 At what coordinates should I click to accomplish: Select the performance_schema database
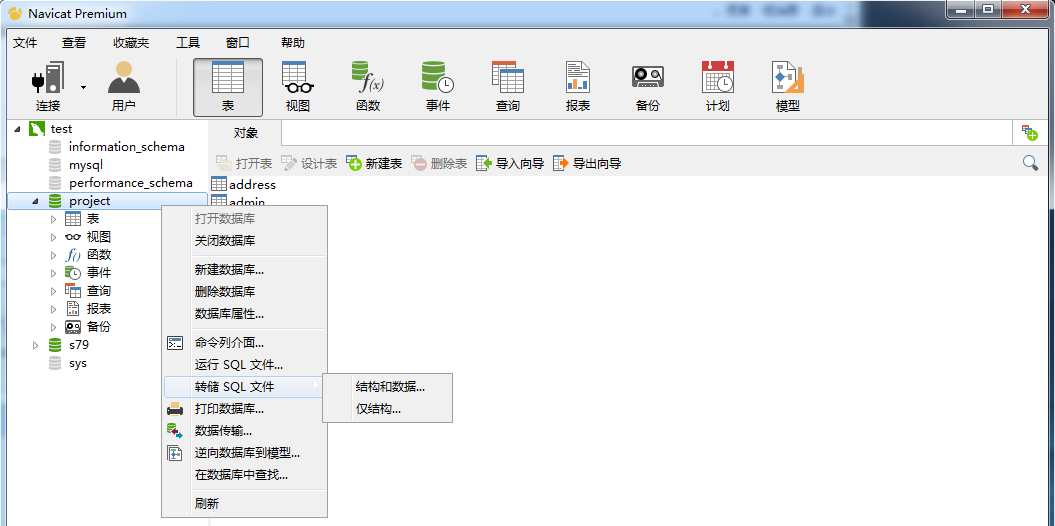(x=131, y=183)
